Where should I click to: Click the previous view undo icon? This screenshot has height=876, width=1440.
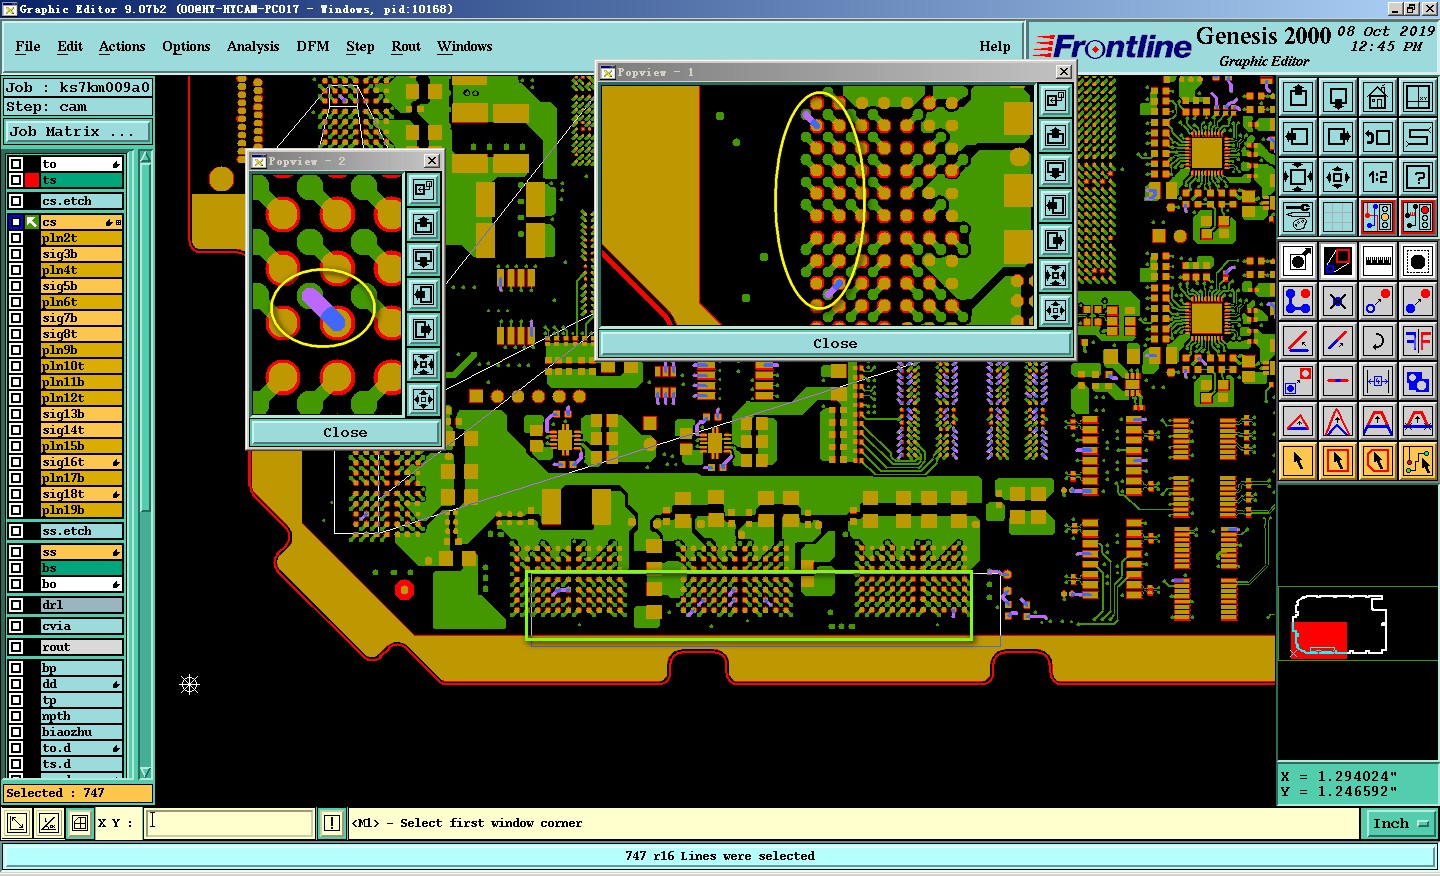(1378, 138)
